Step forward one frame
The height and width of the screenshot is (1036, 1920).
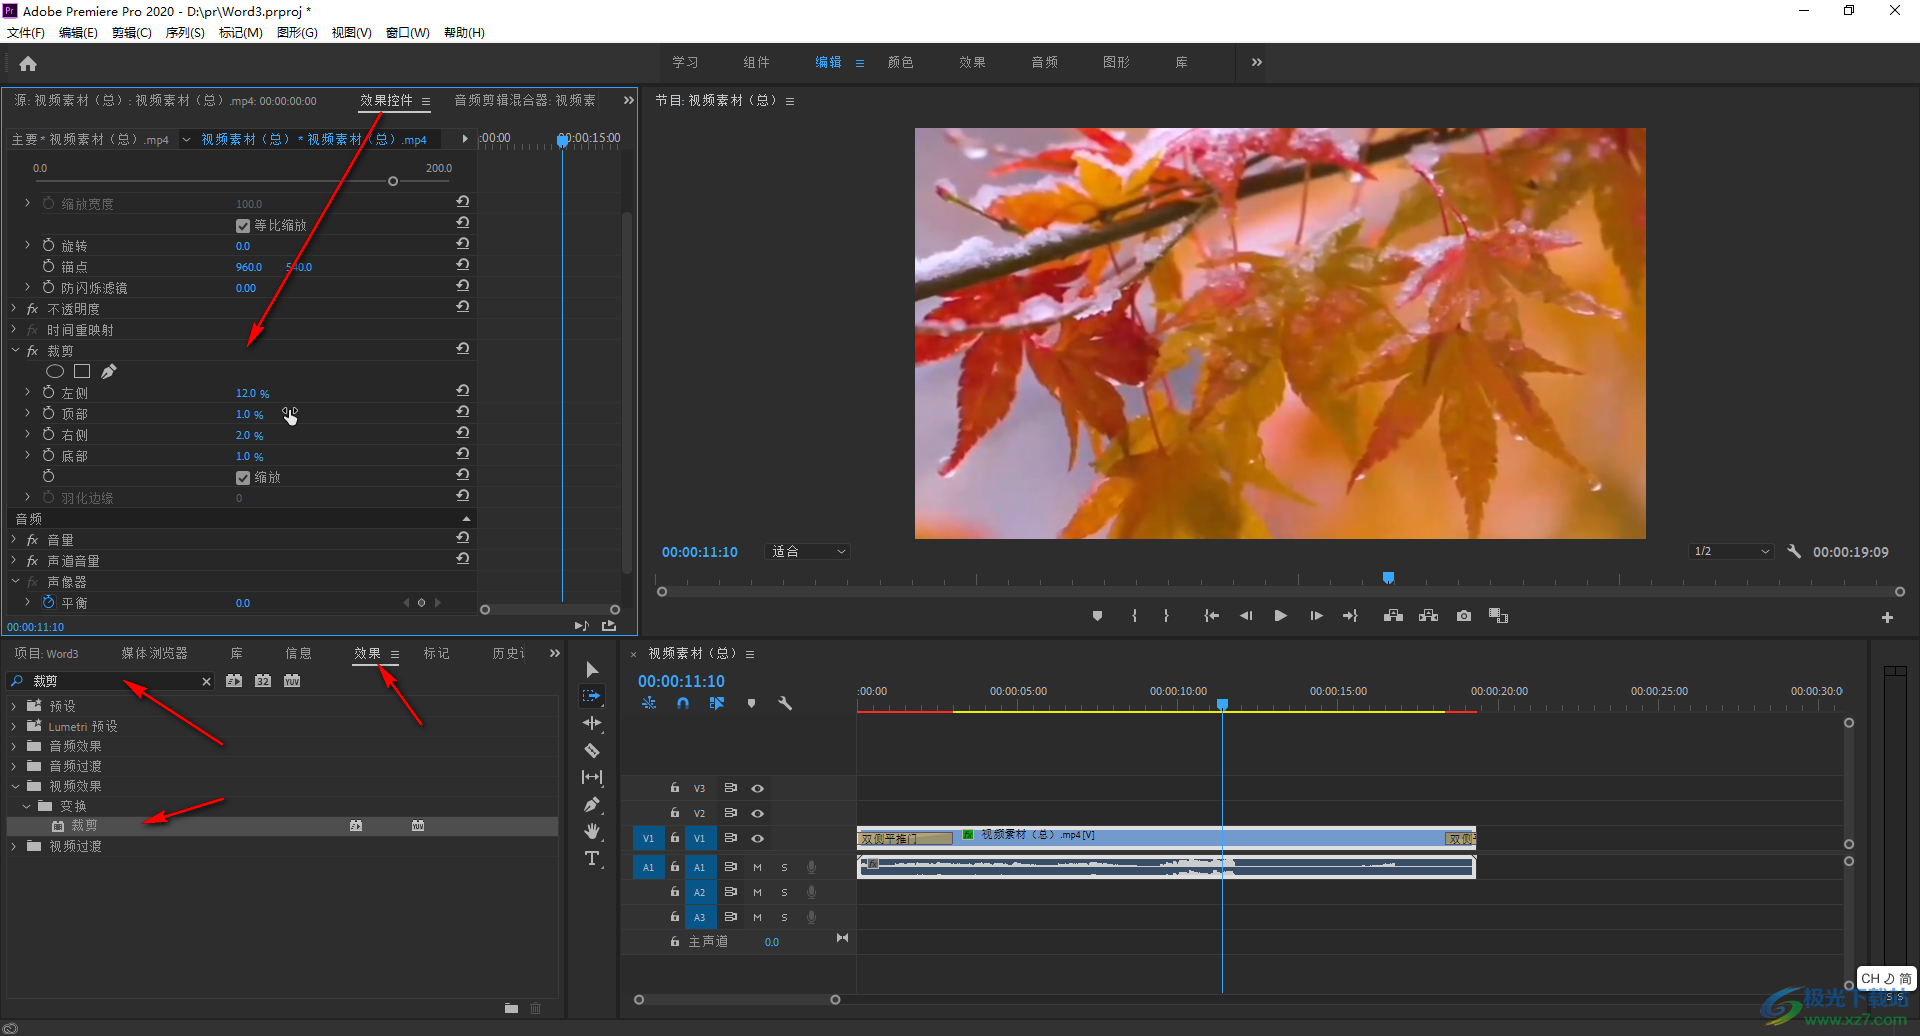point(1316,616)
